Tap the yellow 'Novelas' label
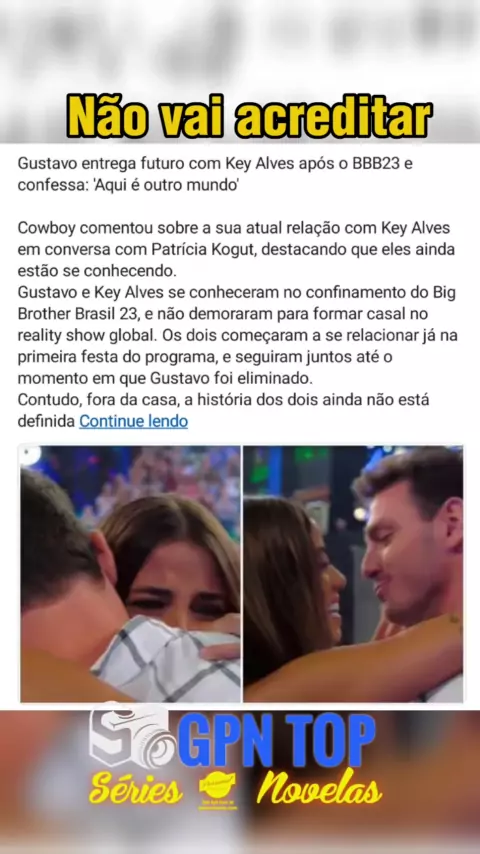This screenshot has width=480, height=854. pos(319,787)
